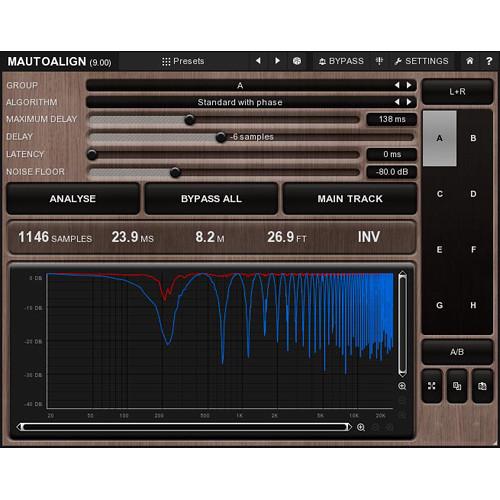Switch to previous algorithm with left arrow
The width and height of the screenshot is (500, 500).
point(397,102)
